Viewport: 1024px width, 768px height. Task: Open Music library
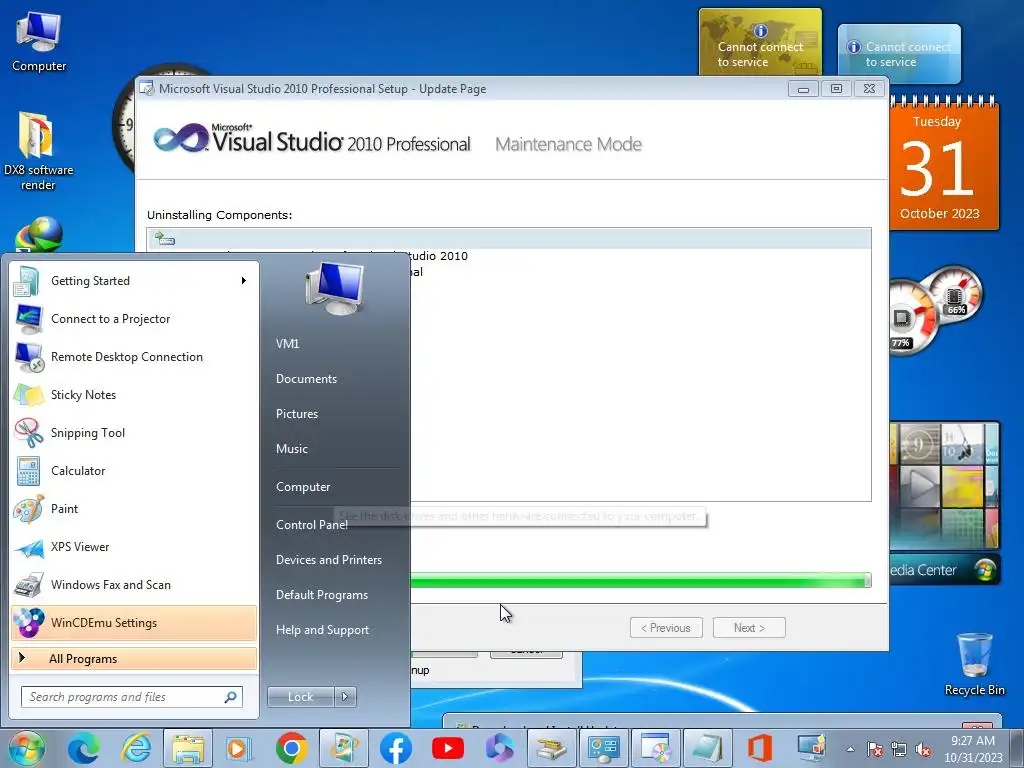[291, 449]
